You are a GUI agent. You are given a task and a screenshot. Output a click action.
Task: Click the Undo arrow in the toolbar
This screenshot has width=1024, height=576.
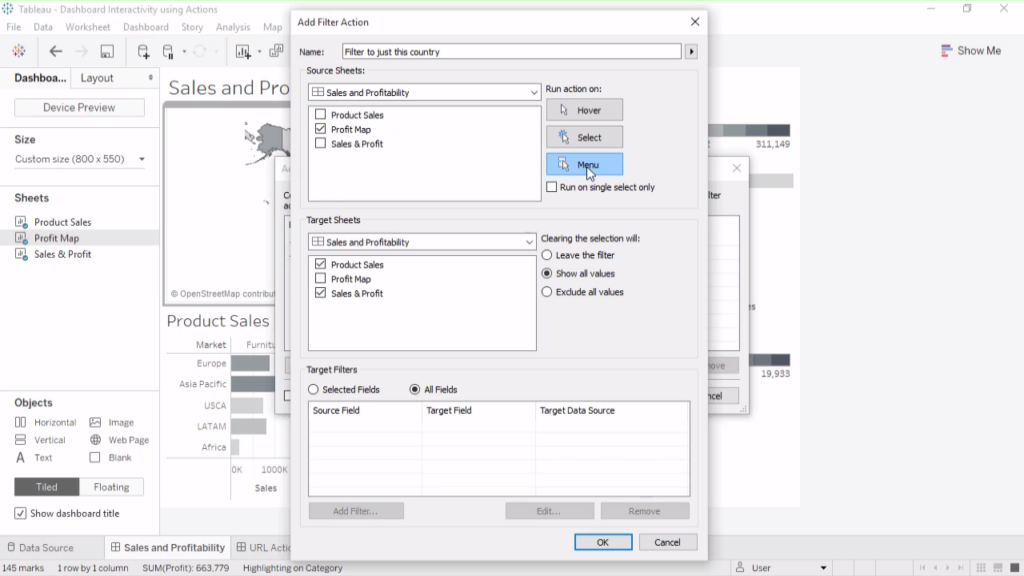click(x=55, y=49)
